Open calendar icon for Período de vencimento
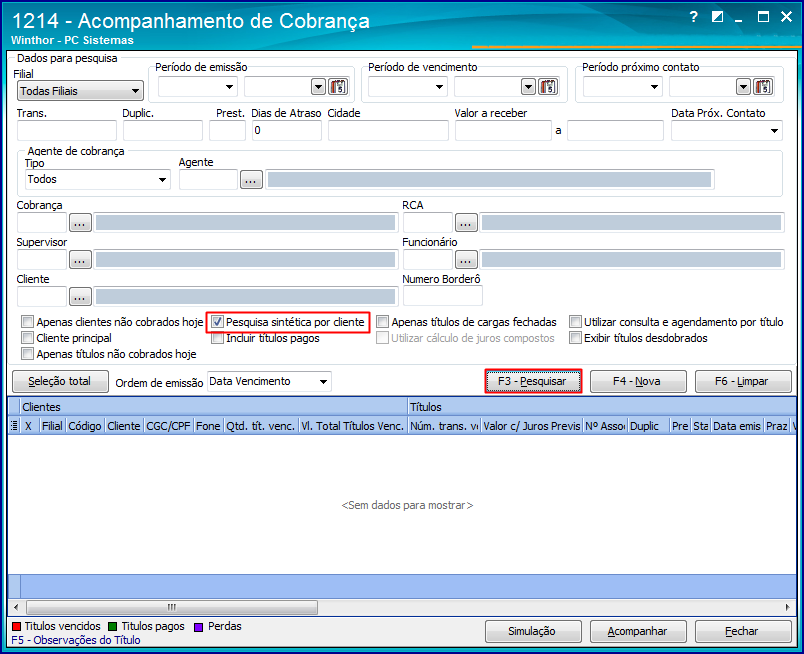Viewport: 804px width, 654px height. [x=548, y=87]
